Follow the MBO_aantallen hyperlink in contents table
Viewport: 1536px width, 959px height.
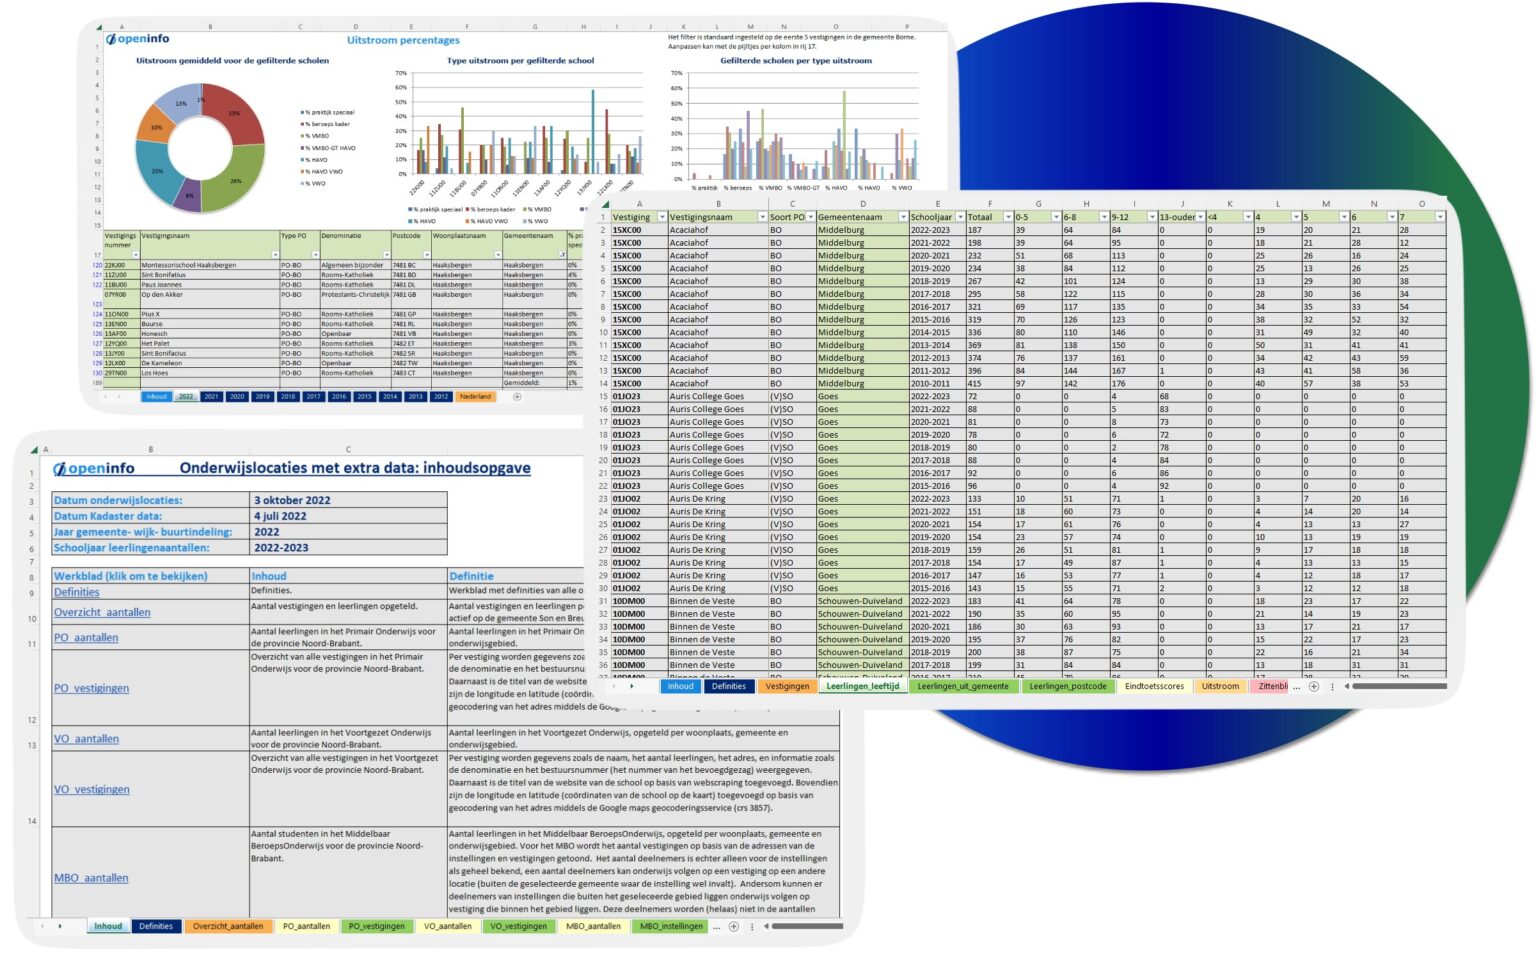91,878
